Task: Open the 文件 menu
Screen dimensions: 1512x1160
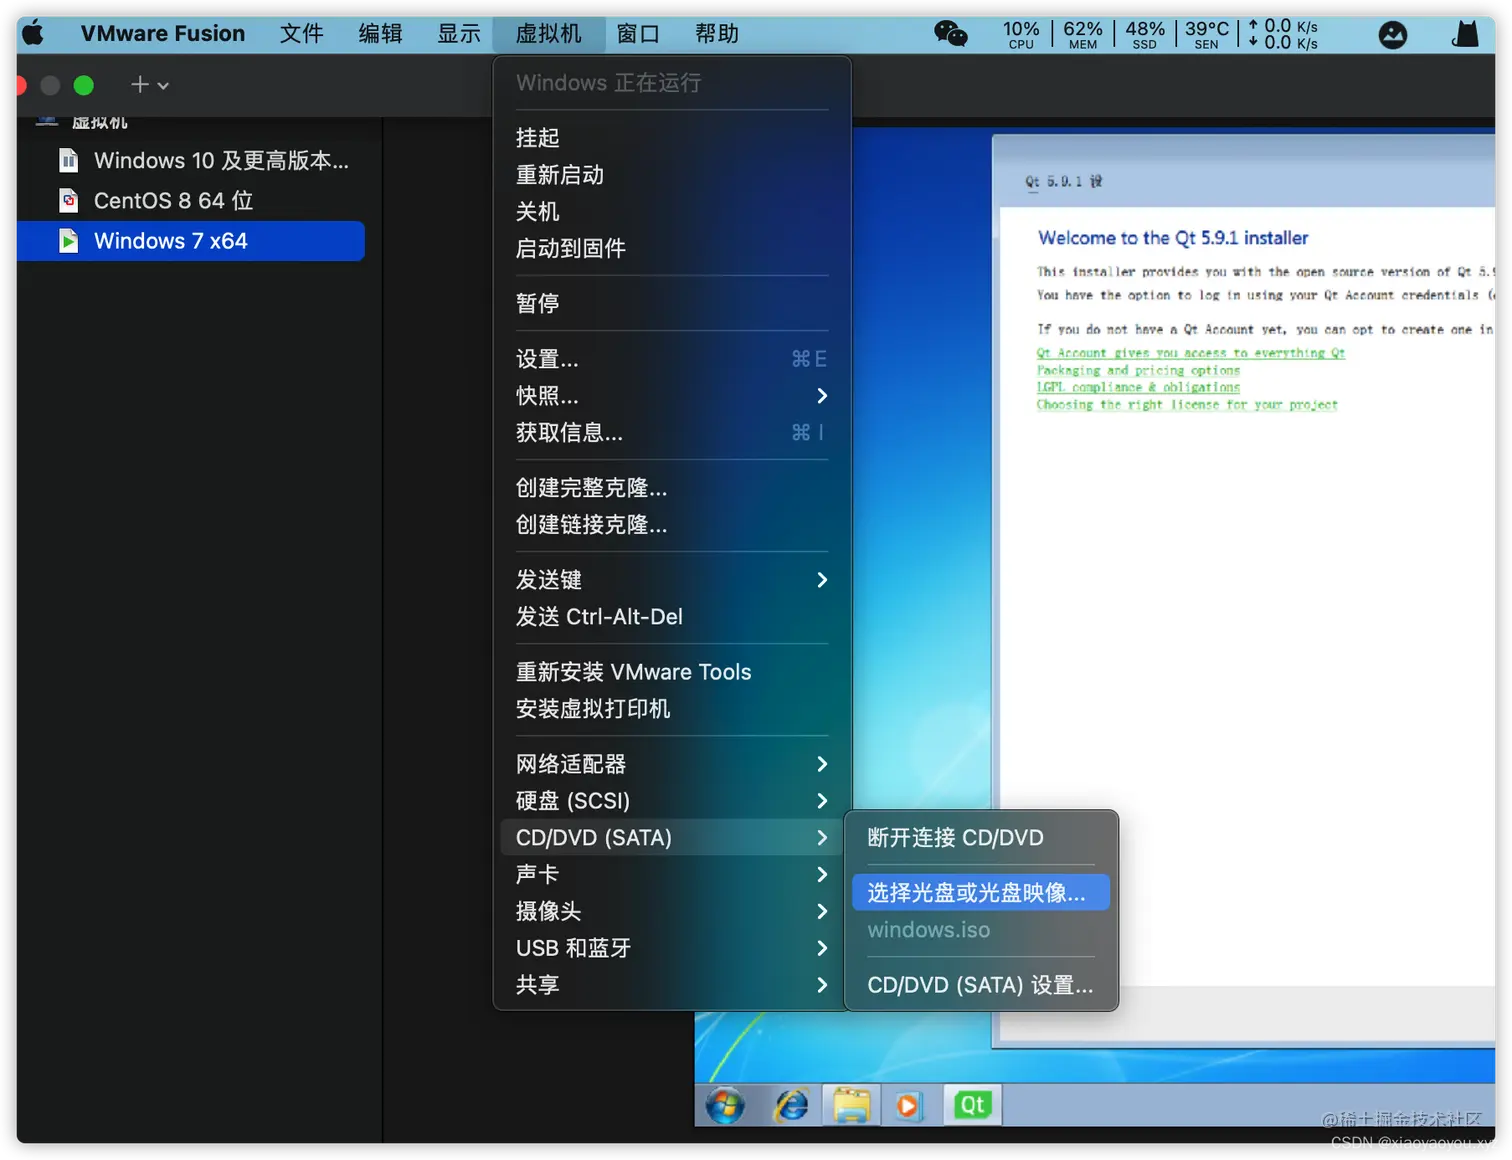Action: 301,34
